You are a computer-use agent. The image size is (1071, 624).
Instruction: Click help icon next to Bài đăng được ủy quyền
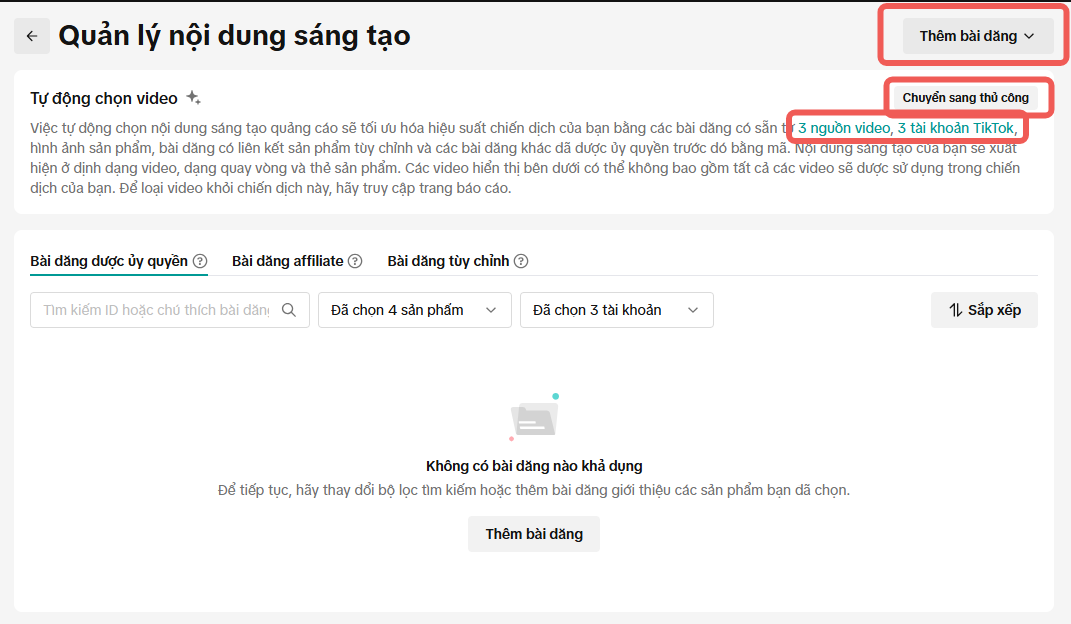tap(200, 261)
